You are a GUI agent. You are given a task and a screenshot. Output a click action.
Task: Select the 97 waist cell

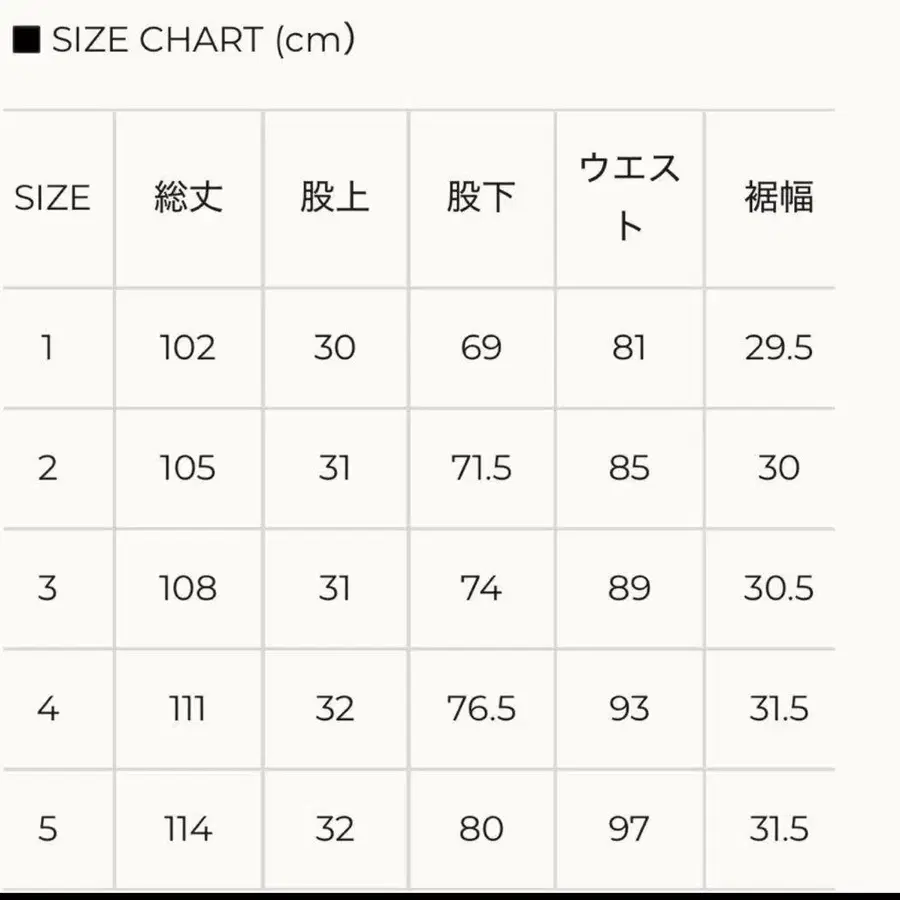click(x=629, y=829)
